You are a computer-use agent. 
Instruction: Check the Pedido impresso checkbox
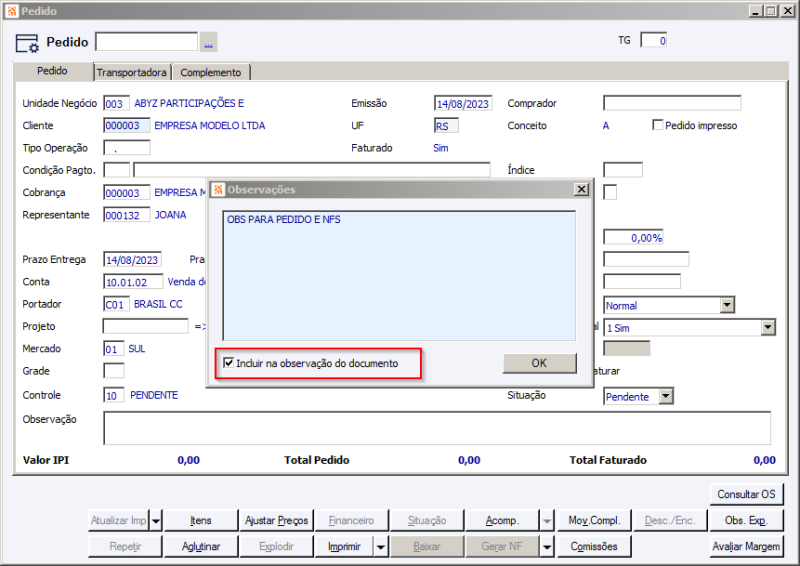(658, 125)
